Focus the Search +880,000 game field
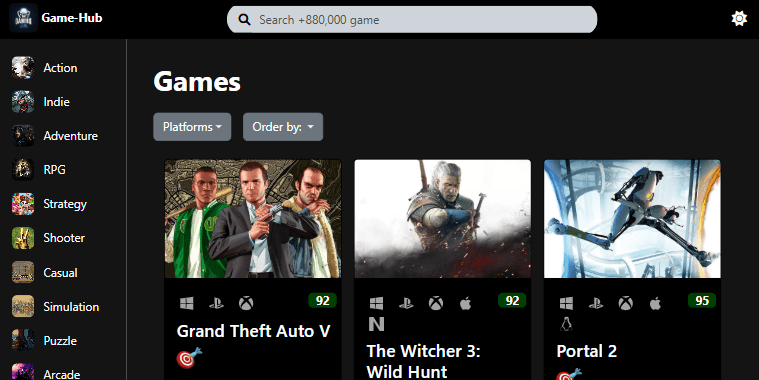Viewport: 759px width, 380px height. (x=412, y=20)
